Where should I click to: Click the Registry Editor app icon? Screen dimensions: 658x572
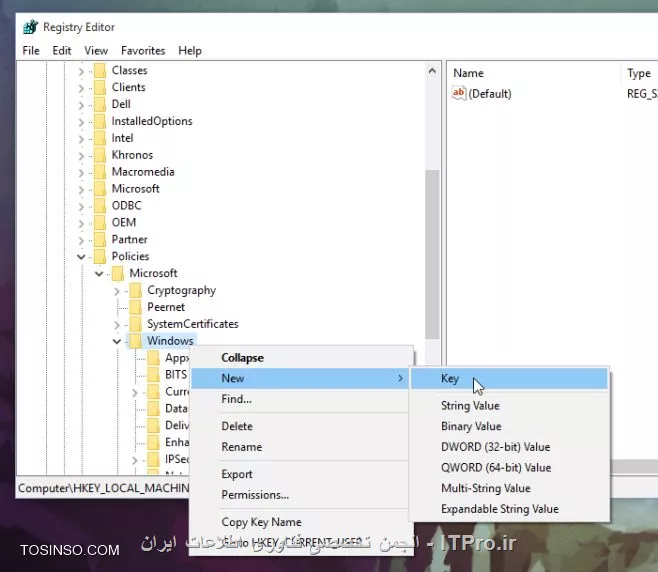point(30,27)
